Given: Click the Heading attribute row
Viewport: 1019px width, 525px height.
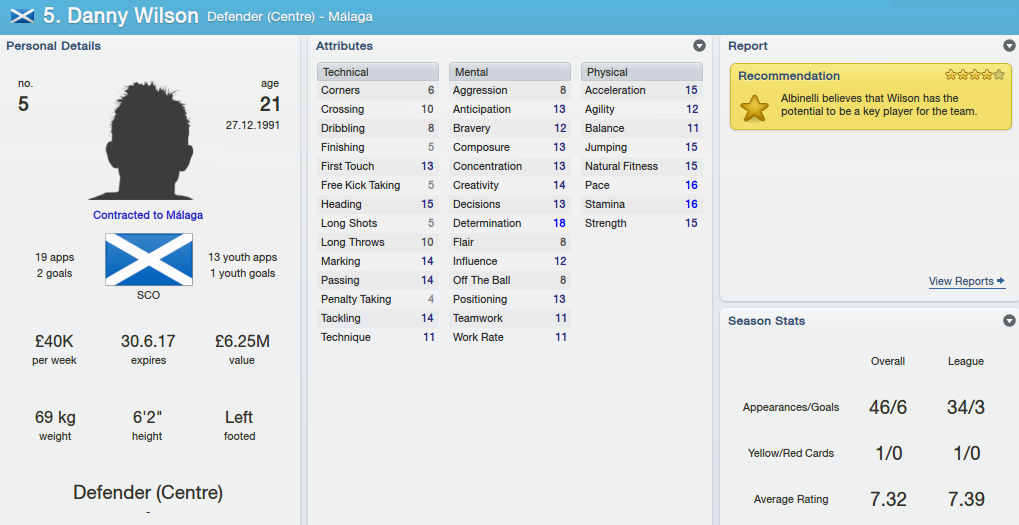Looking at the screenshot, I should click(x=378, y=204).
